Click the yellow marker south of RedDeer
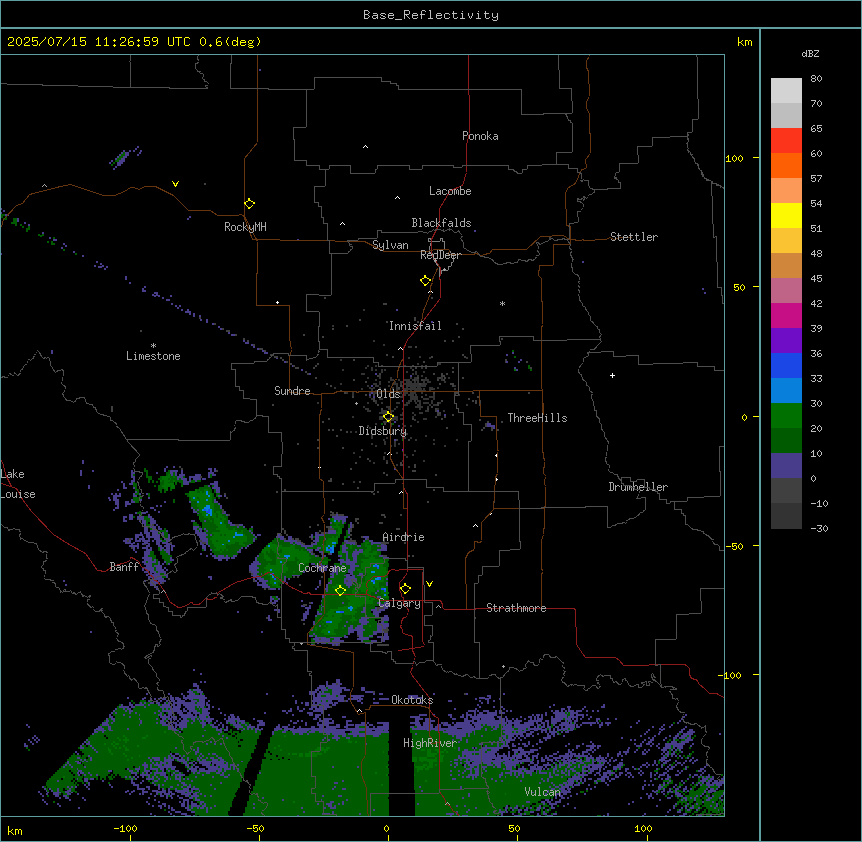 [425, 281]
